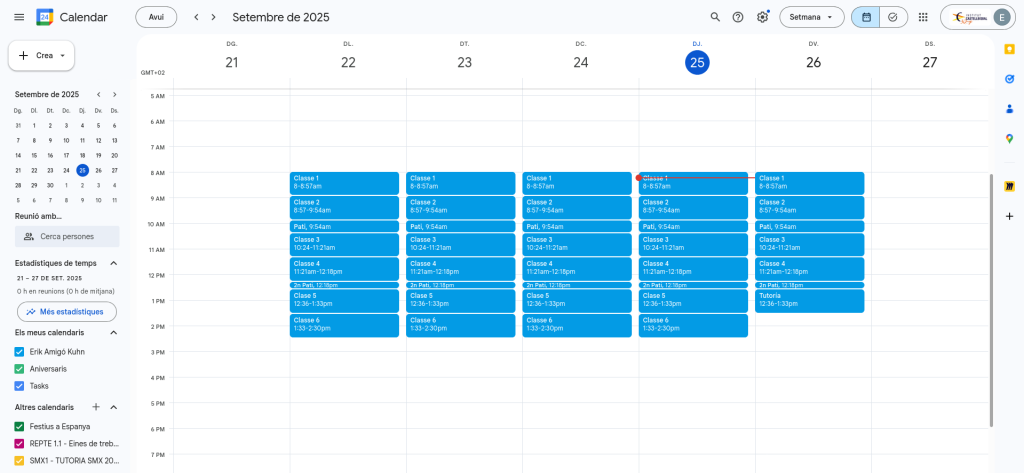Image resolution: width=1024 pixels, height=473 pixels.
Task: Open the Google apps grid
Action: (922, 17)
